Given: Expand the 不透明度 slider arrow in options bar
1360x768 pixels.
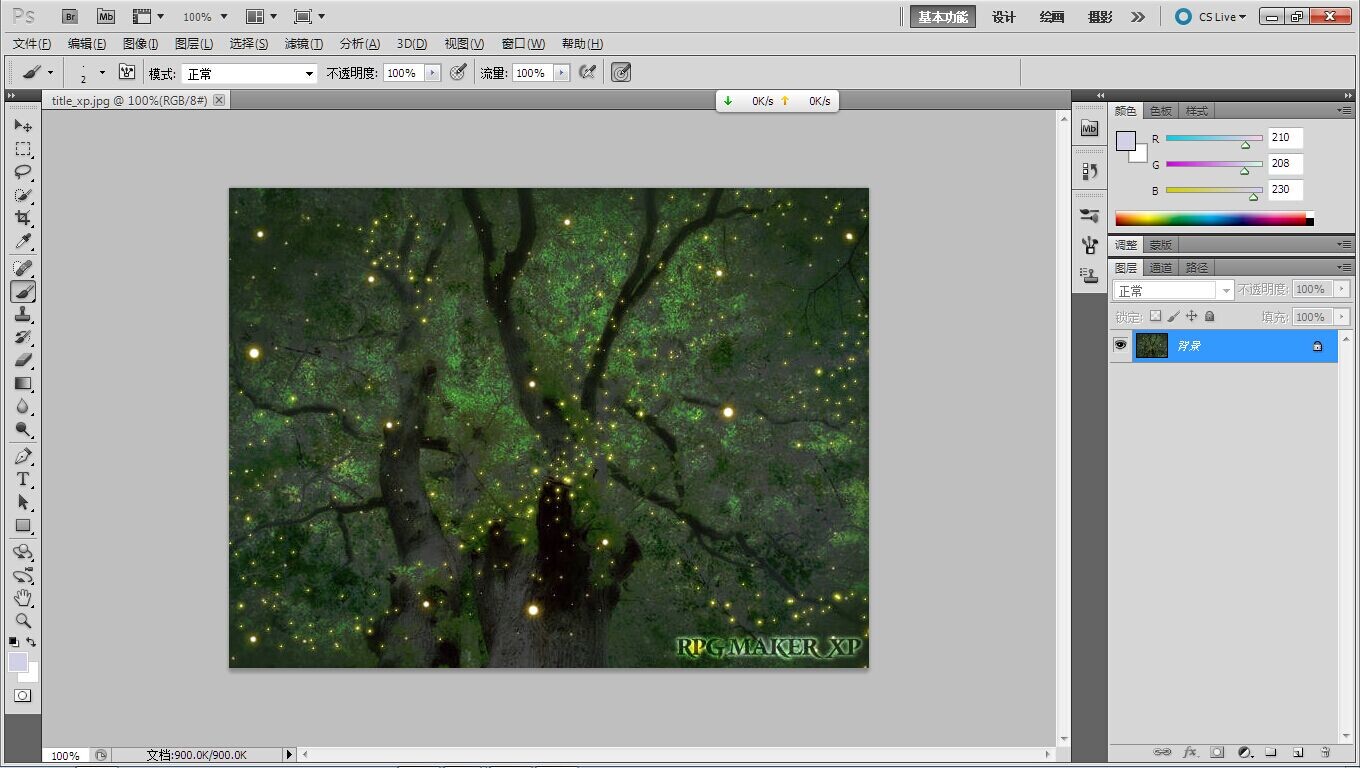Looking at the screenshot, I should click(433, 73).
